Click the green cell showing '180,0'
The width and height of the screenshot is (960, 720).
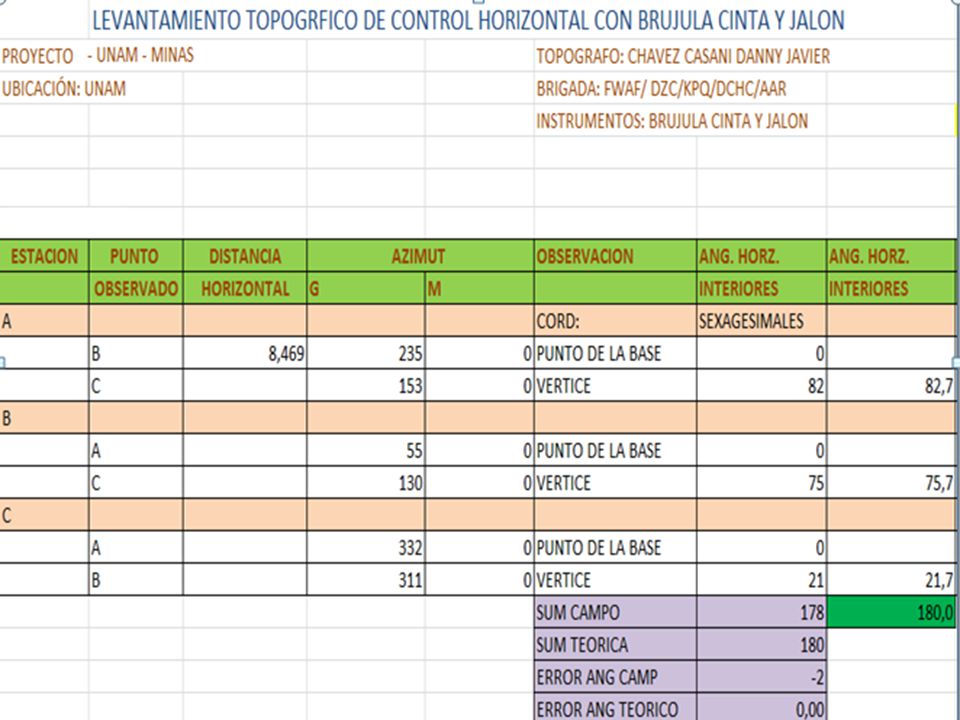click(x=891, y=612)
